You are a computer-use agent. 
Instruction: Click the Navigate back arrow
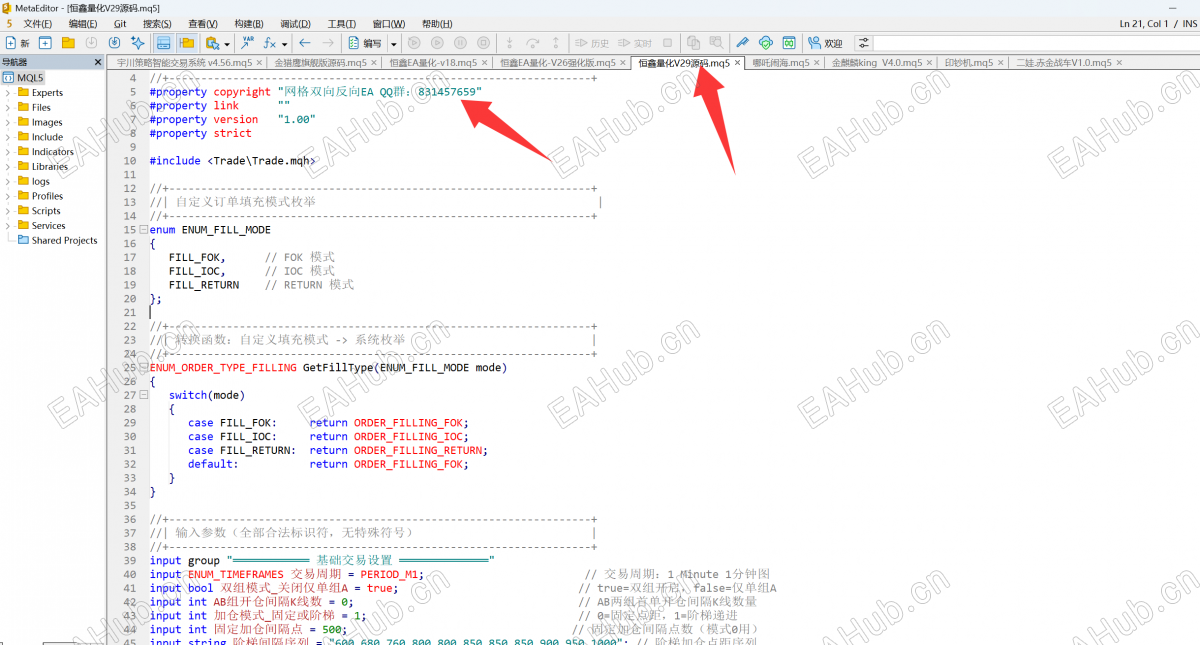pos(304,43)
